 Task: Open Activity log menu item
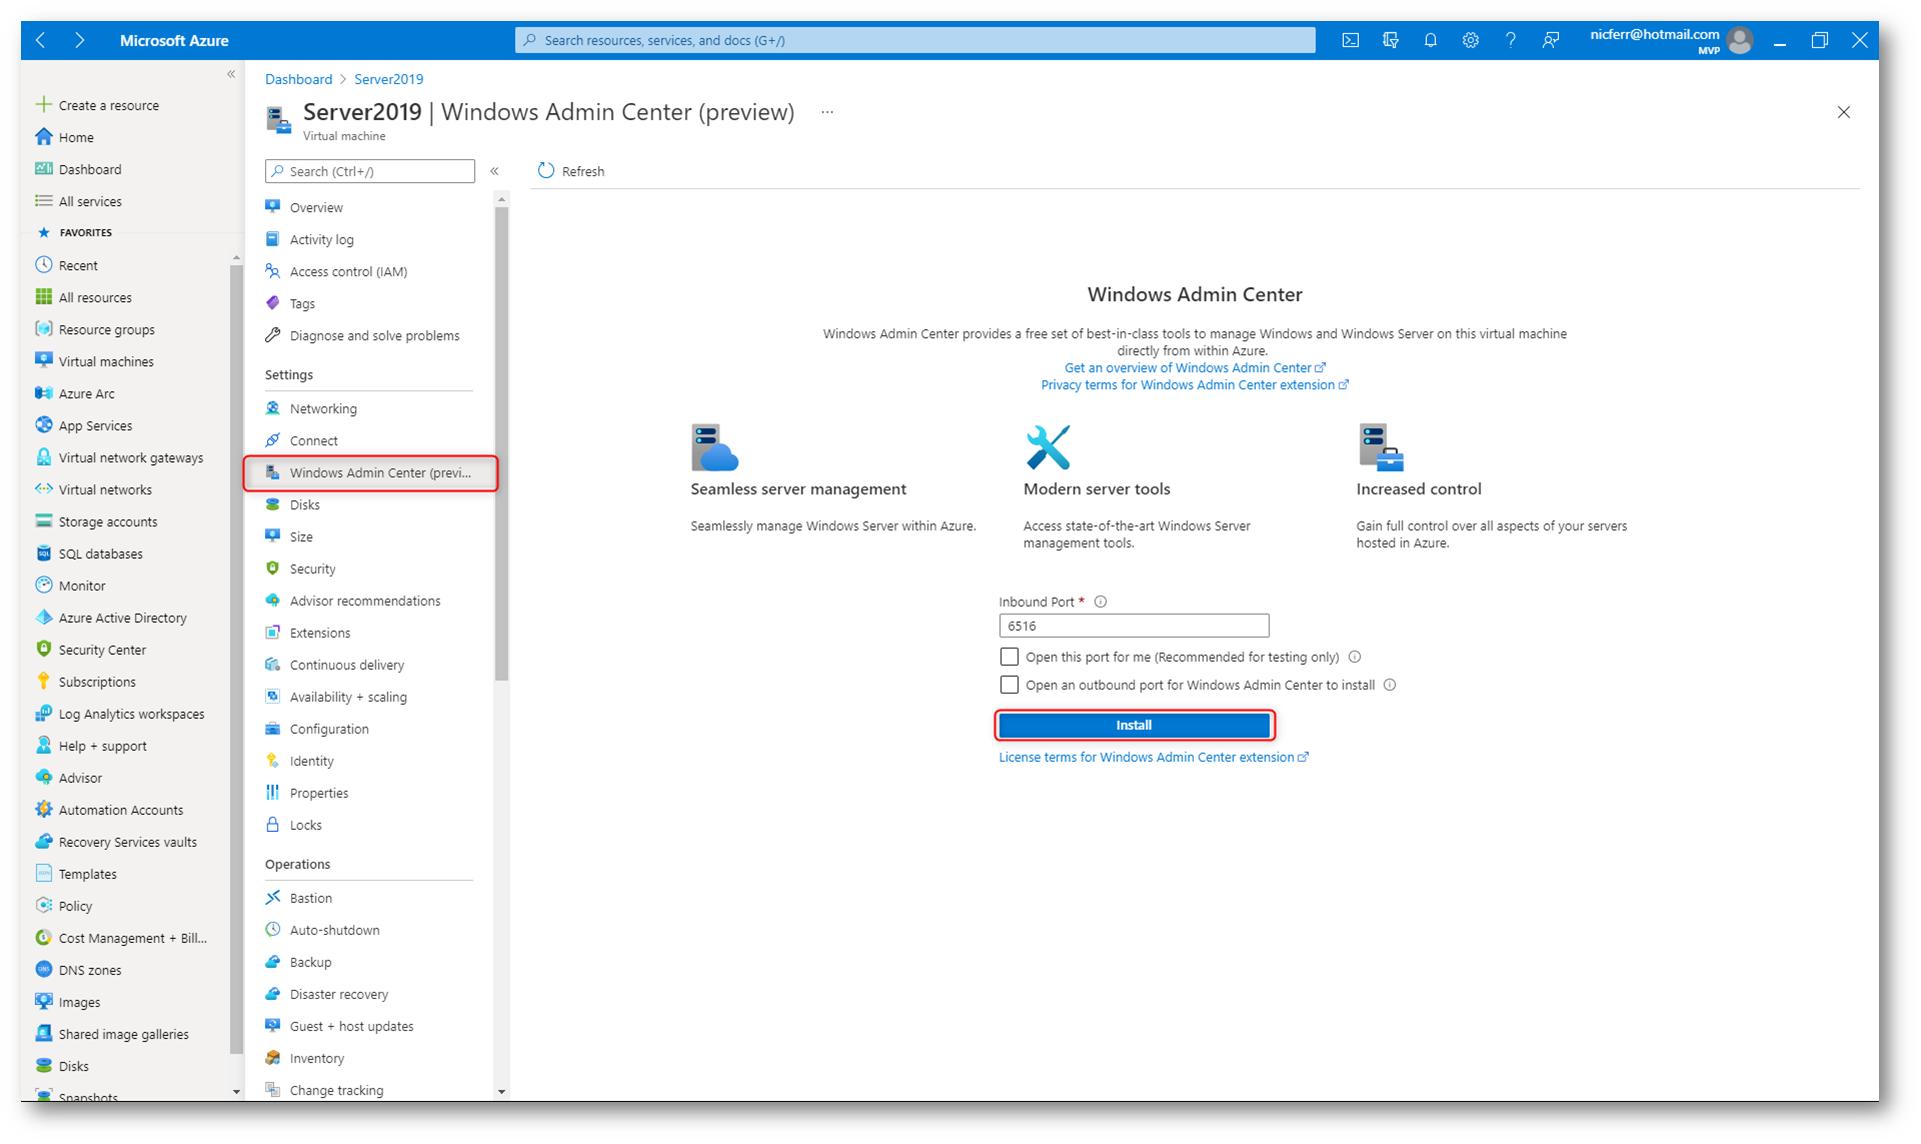click(x=321, y=239)
